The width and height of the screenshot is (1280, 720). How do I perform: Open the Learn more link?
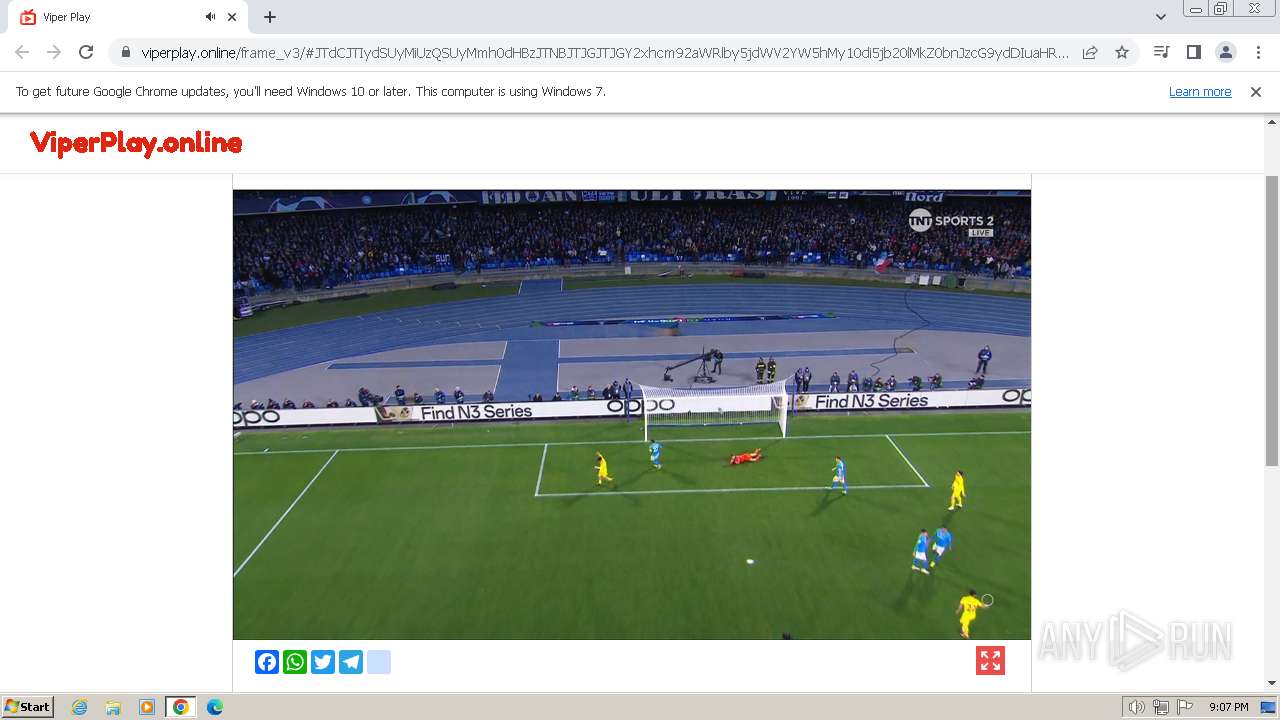point(1200,91)
